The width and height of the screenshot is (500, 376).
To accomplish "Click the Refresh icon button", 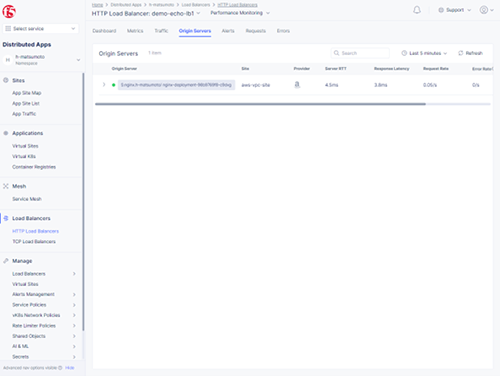I will [461, 53].
